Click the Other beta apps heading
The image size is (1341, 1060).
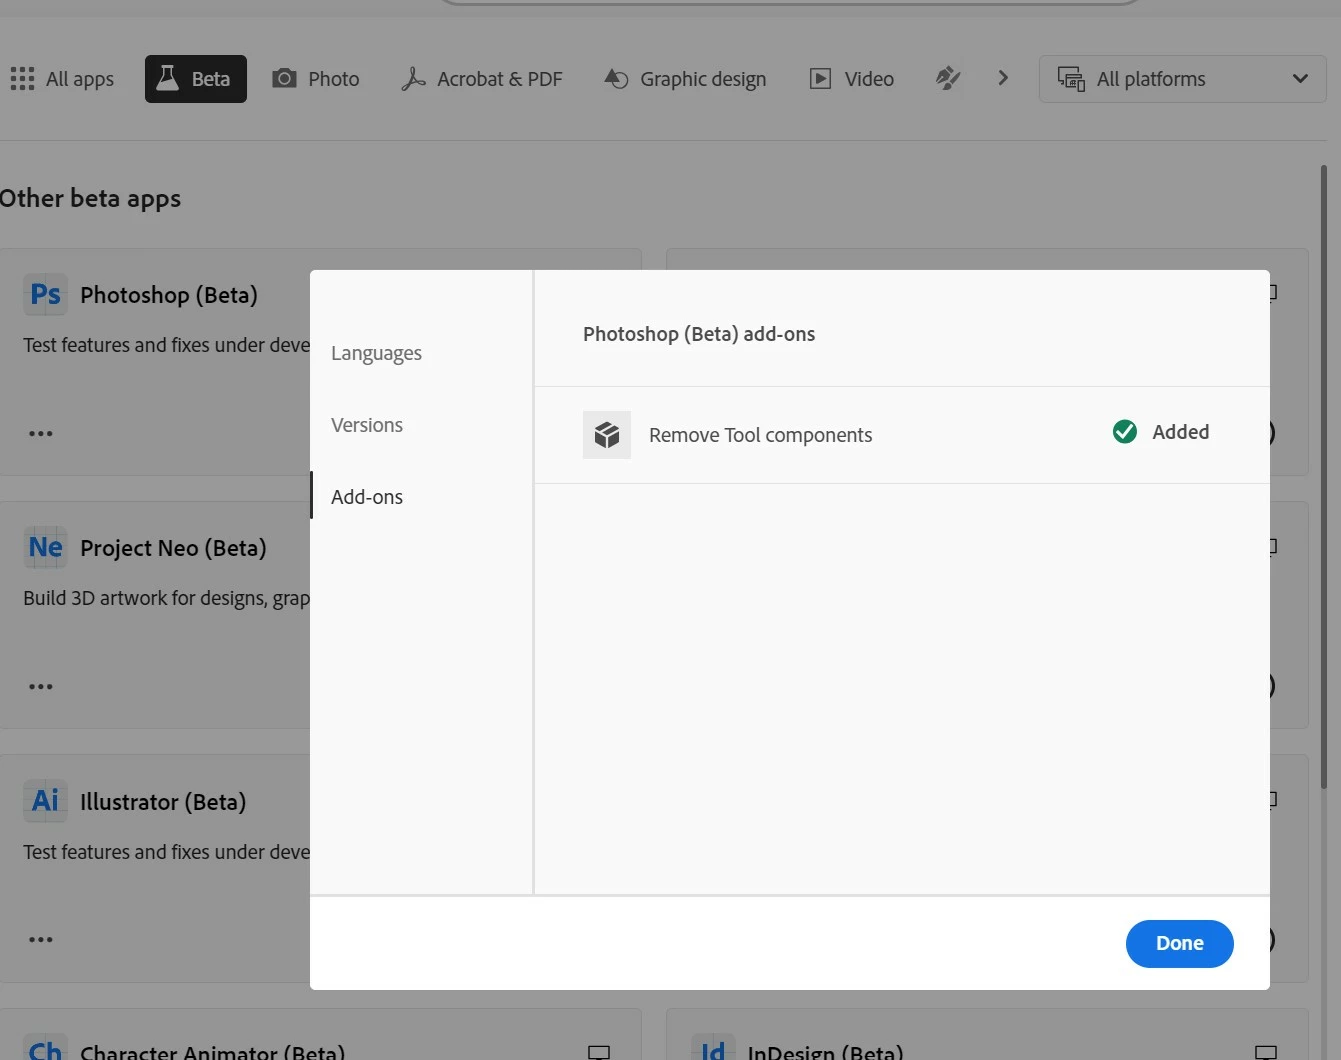point(90,198)
